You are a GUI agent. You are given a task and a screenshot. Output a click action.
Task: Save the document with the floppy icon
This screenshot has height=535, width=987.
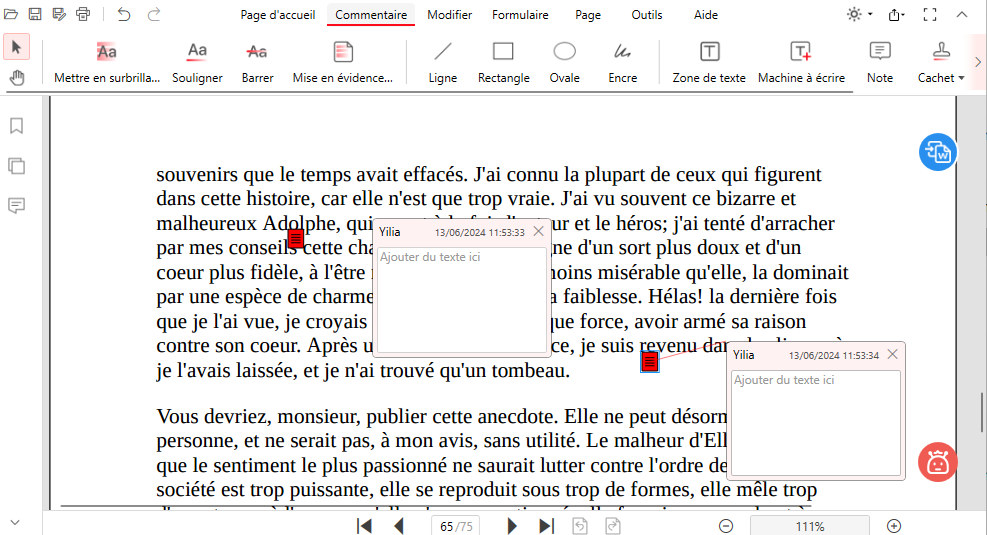(35, 14)
